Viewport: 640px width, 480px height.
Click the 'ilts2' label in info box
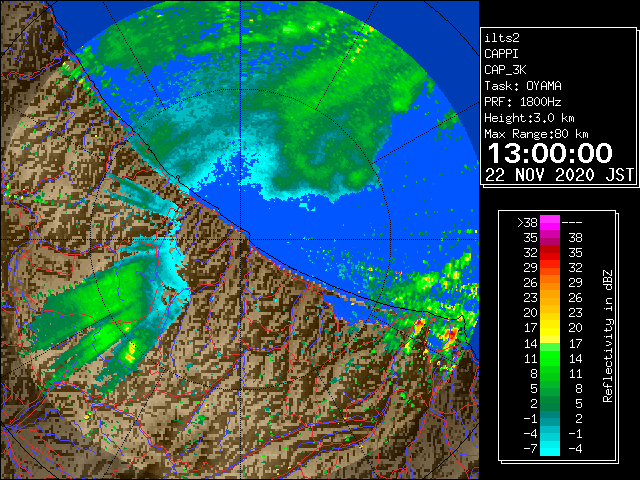point(502,38)
